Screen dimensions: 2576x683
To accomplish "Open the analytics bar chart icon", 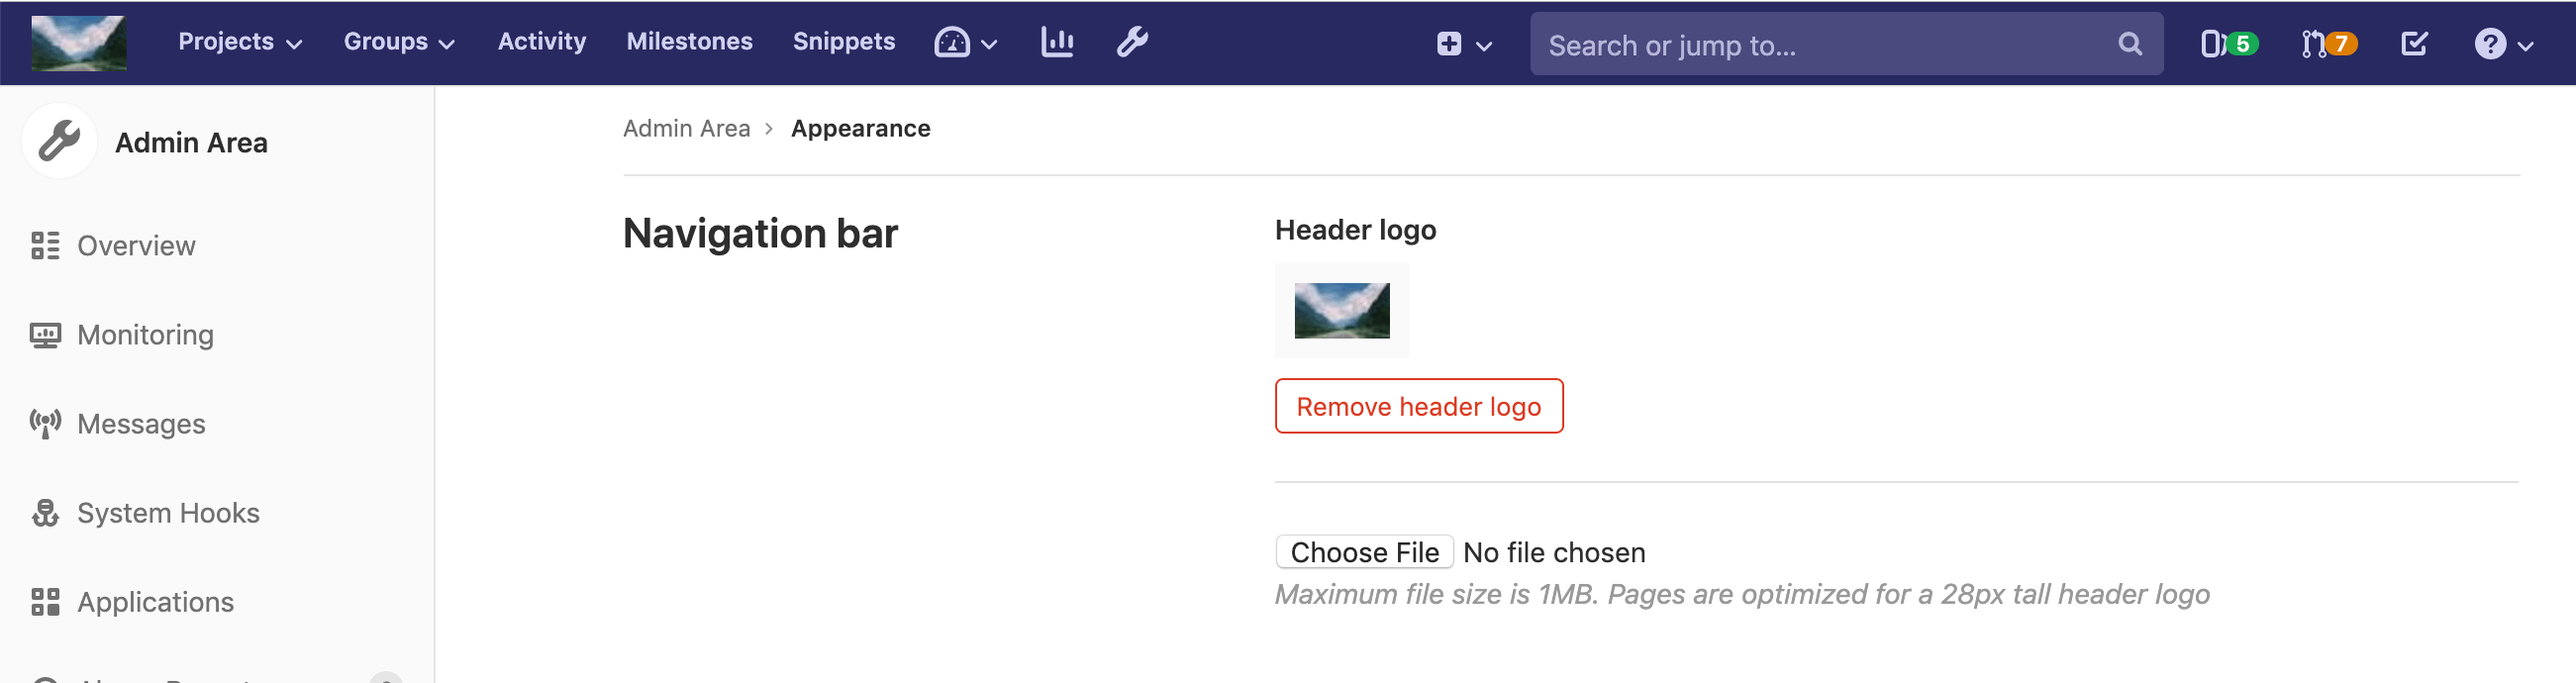I will click(x=1056, y=42).
